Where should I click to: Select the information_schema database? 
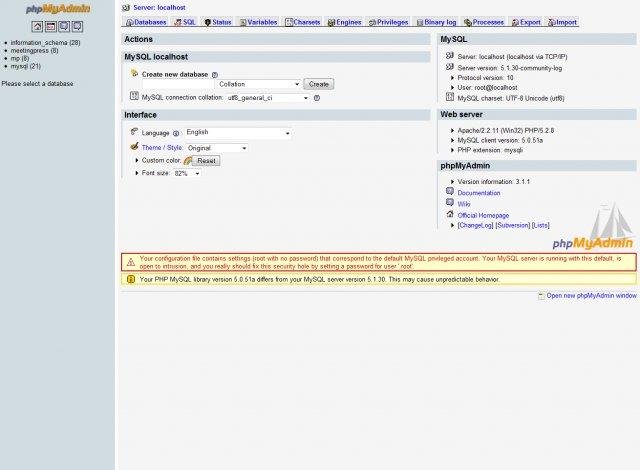[45, 43]
